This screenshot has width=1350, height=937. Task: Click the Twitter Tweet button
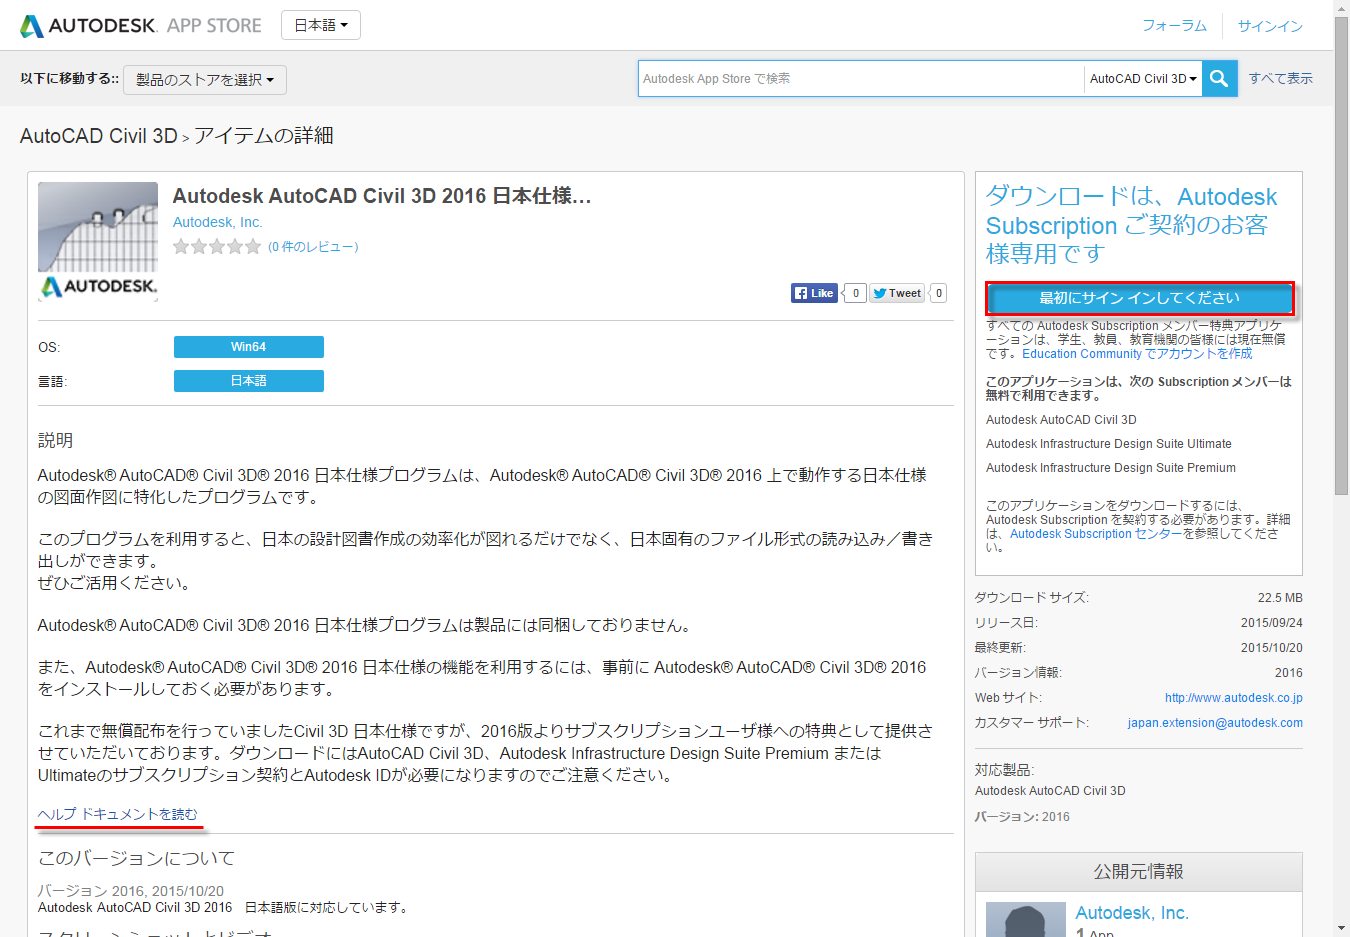point(897,293)
